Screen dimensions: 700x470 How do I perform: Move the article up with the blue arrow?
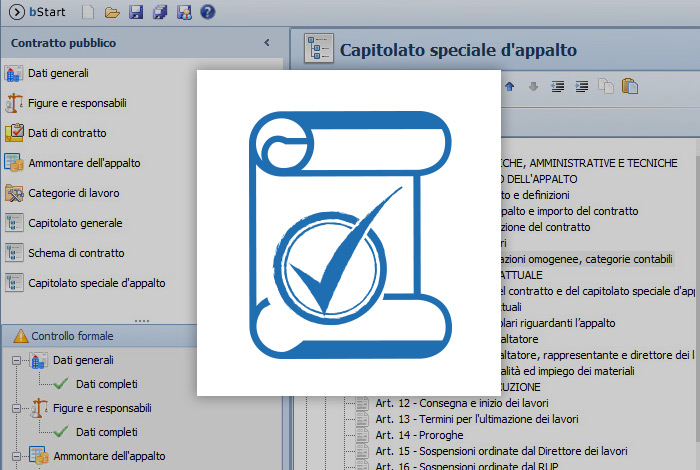(510, 86)
